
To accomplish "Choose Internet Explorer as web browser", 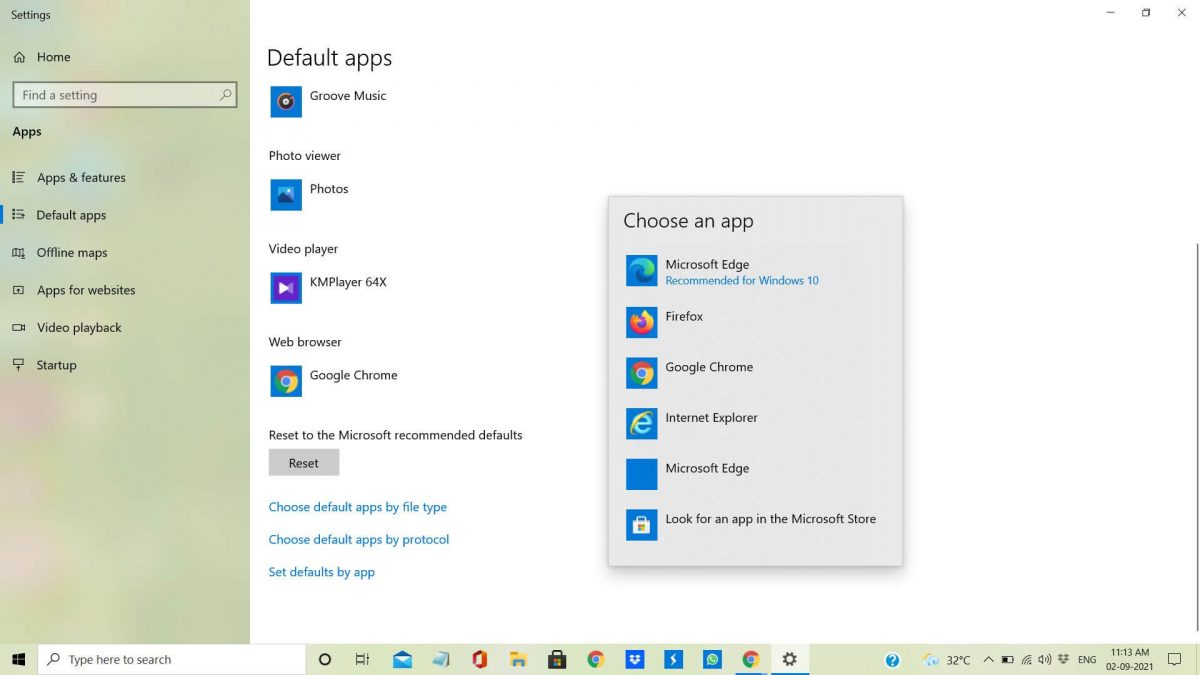I will (711, 422).
